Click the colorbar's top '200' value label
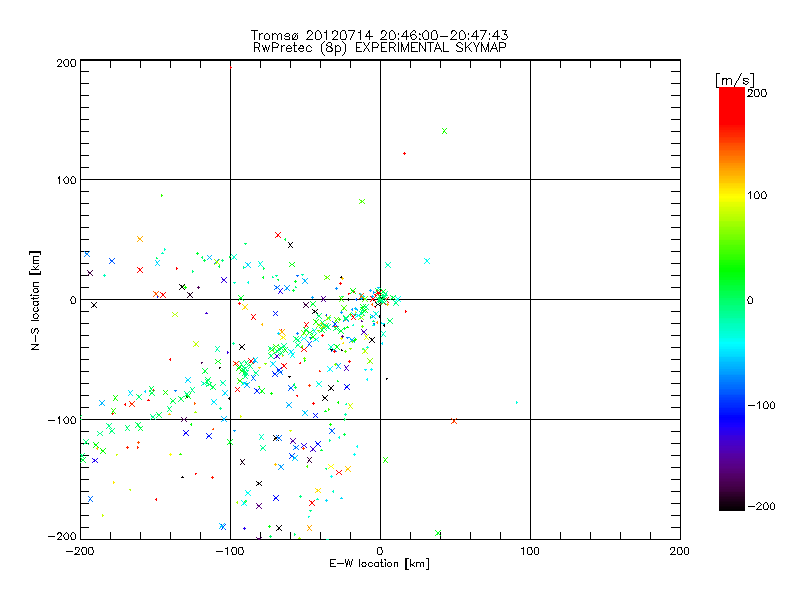The width and height of the screenshot is (800, 600). [x=757, y=93]
